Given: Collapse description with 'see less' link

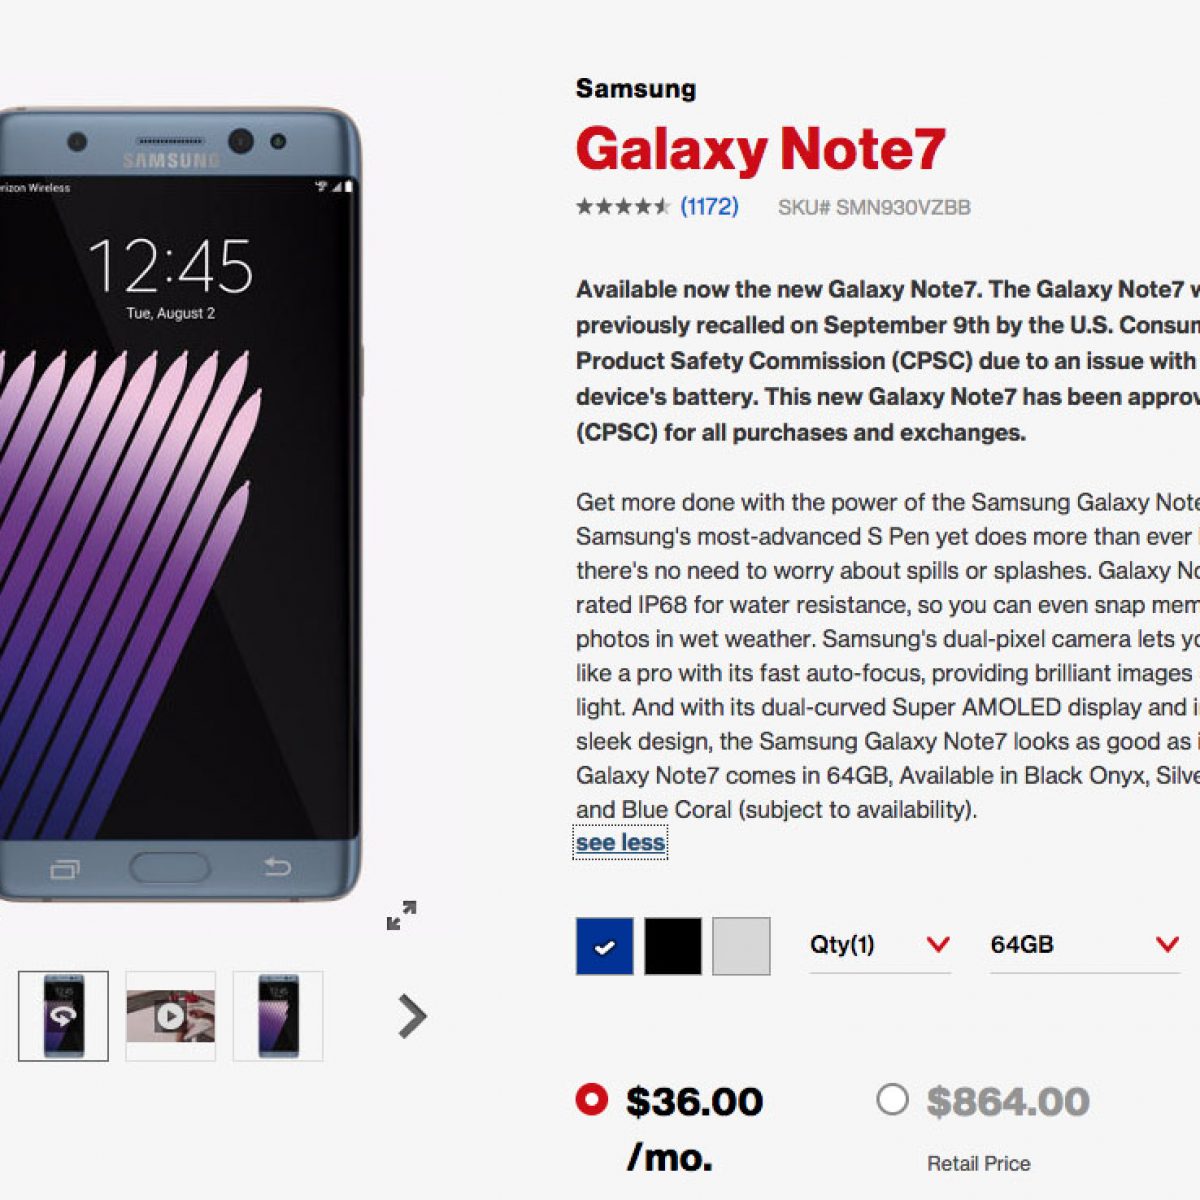Looking at the screenshot, I should (x=620, y=843).
